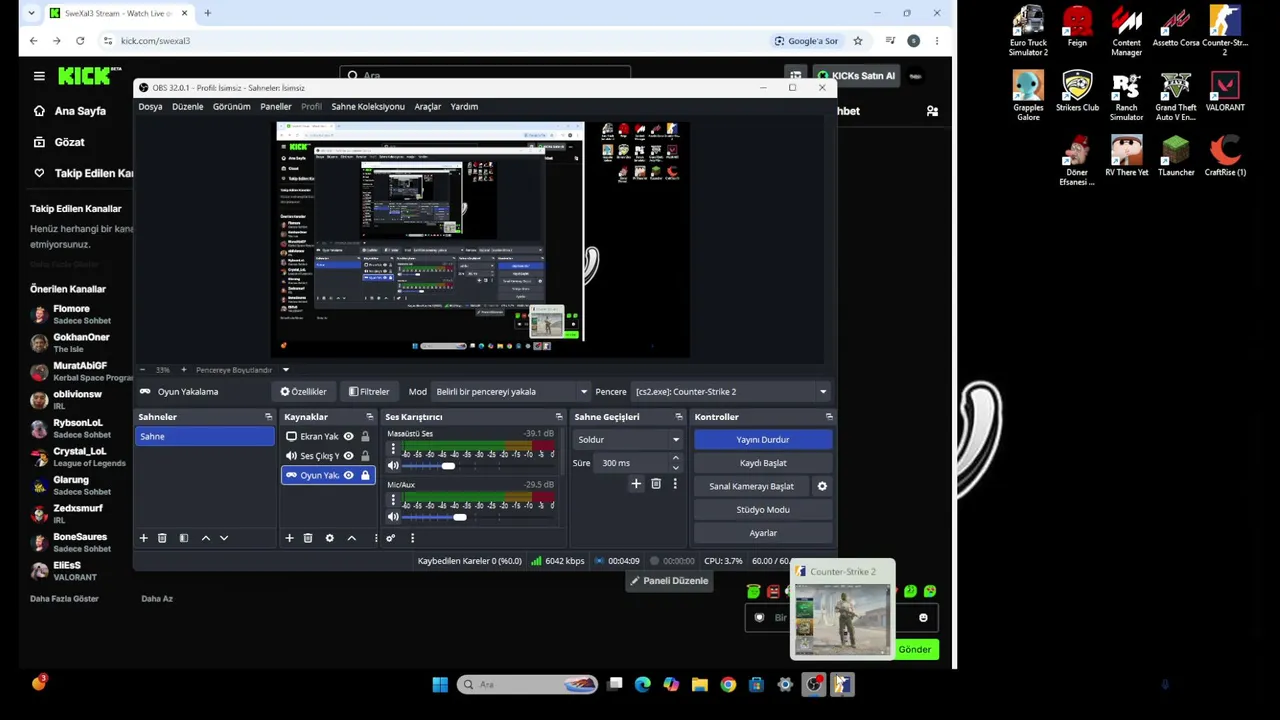Bookmark this page with star icon
The image size is (1280, 720).
pyautogui.click(x=858, y=41)
